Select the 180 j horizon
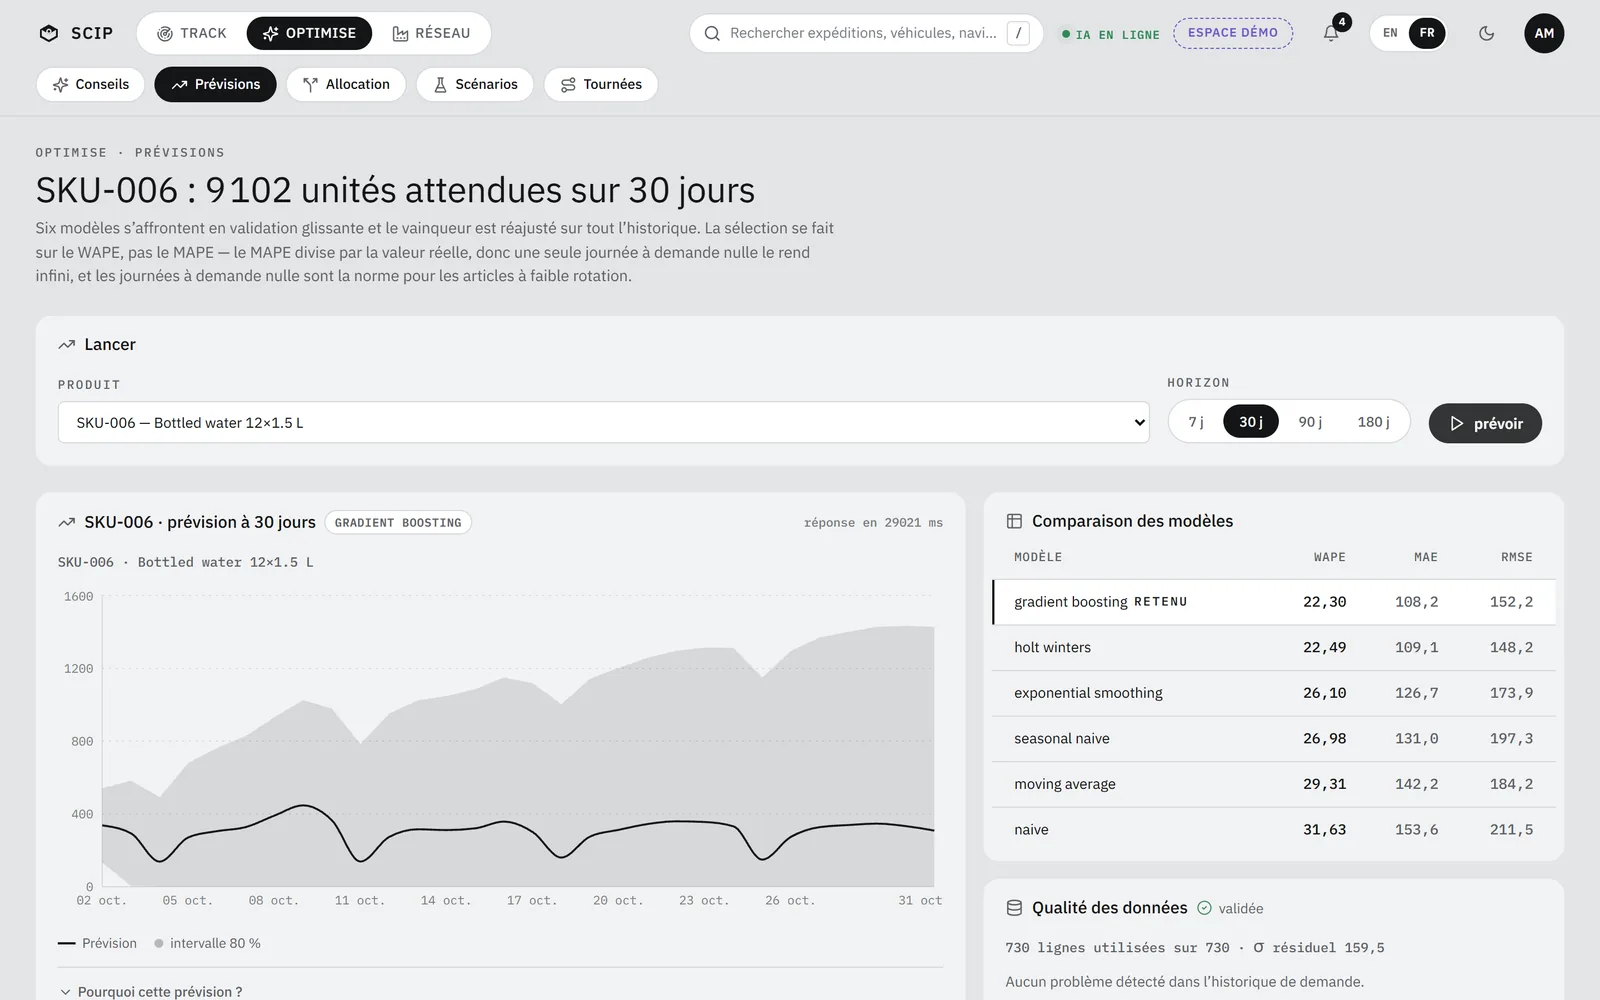 (1373, 422)
